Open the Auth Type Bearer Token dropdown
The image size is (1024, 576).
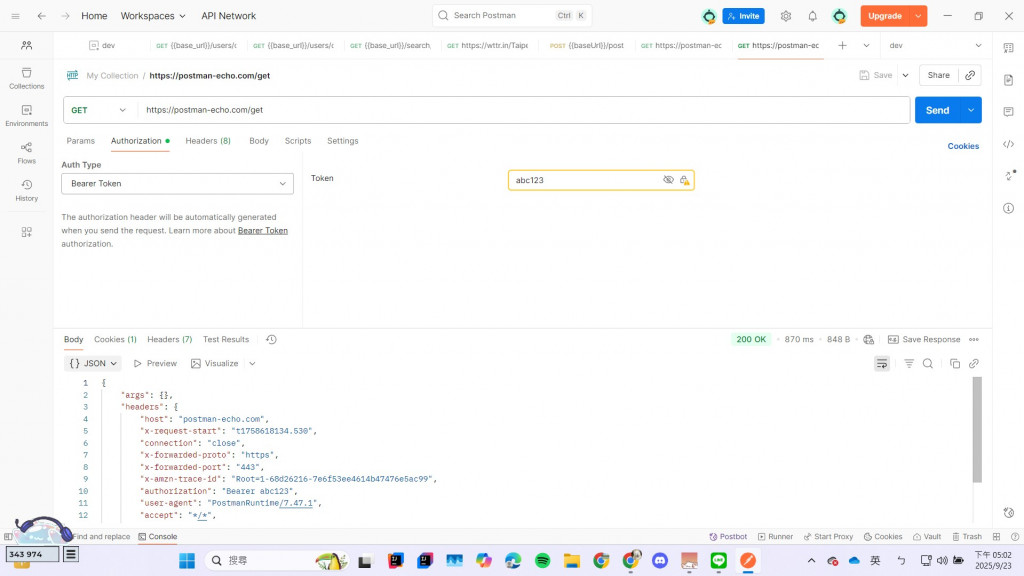pos(178,184)
